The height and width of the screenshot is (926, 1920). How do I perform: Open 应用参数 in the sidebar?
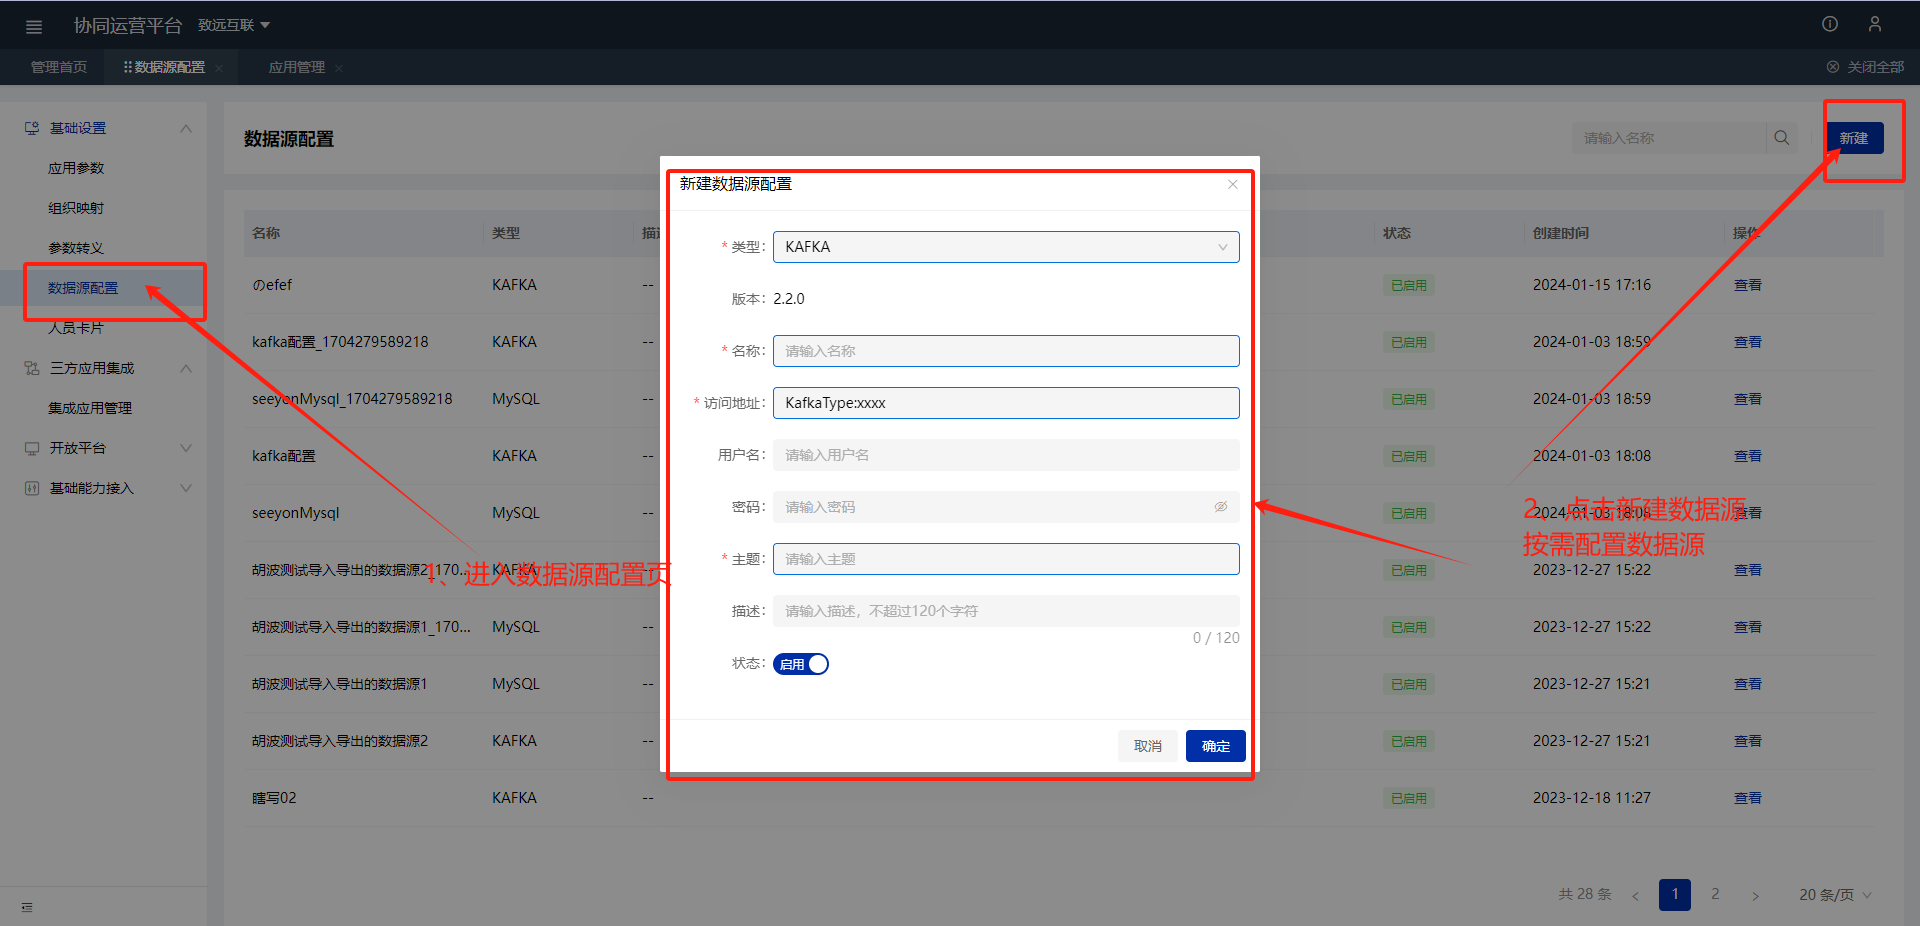click(x=76, y=168)
